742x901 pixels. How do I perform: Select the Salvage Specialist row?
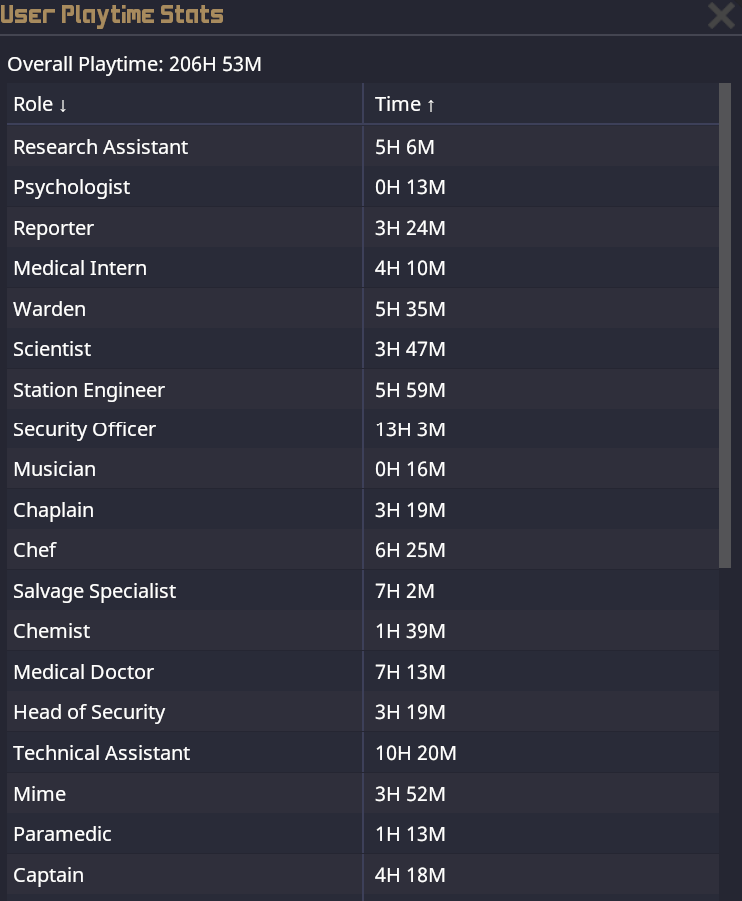[x=94, y=591]
